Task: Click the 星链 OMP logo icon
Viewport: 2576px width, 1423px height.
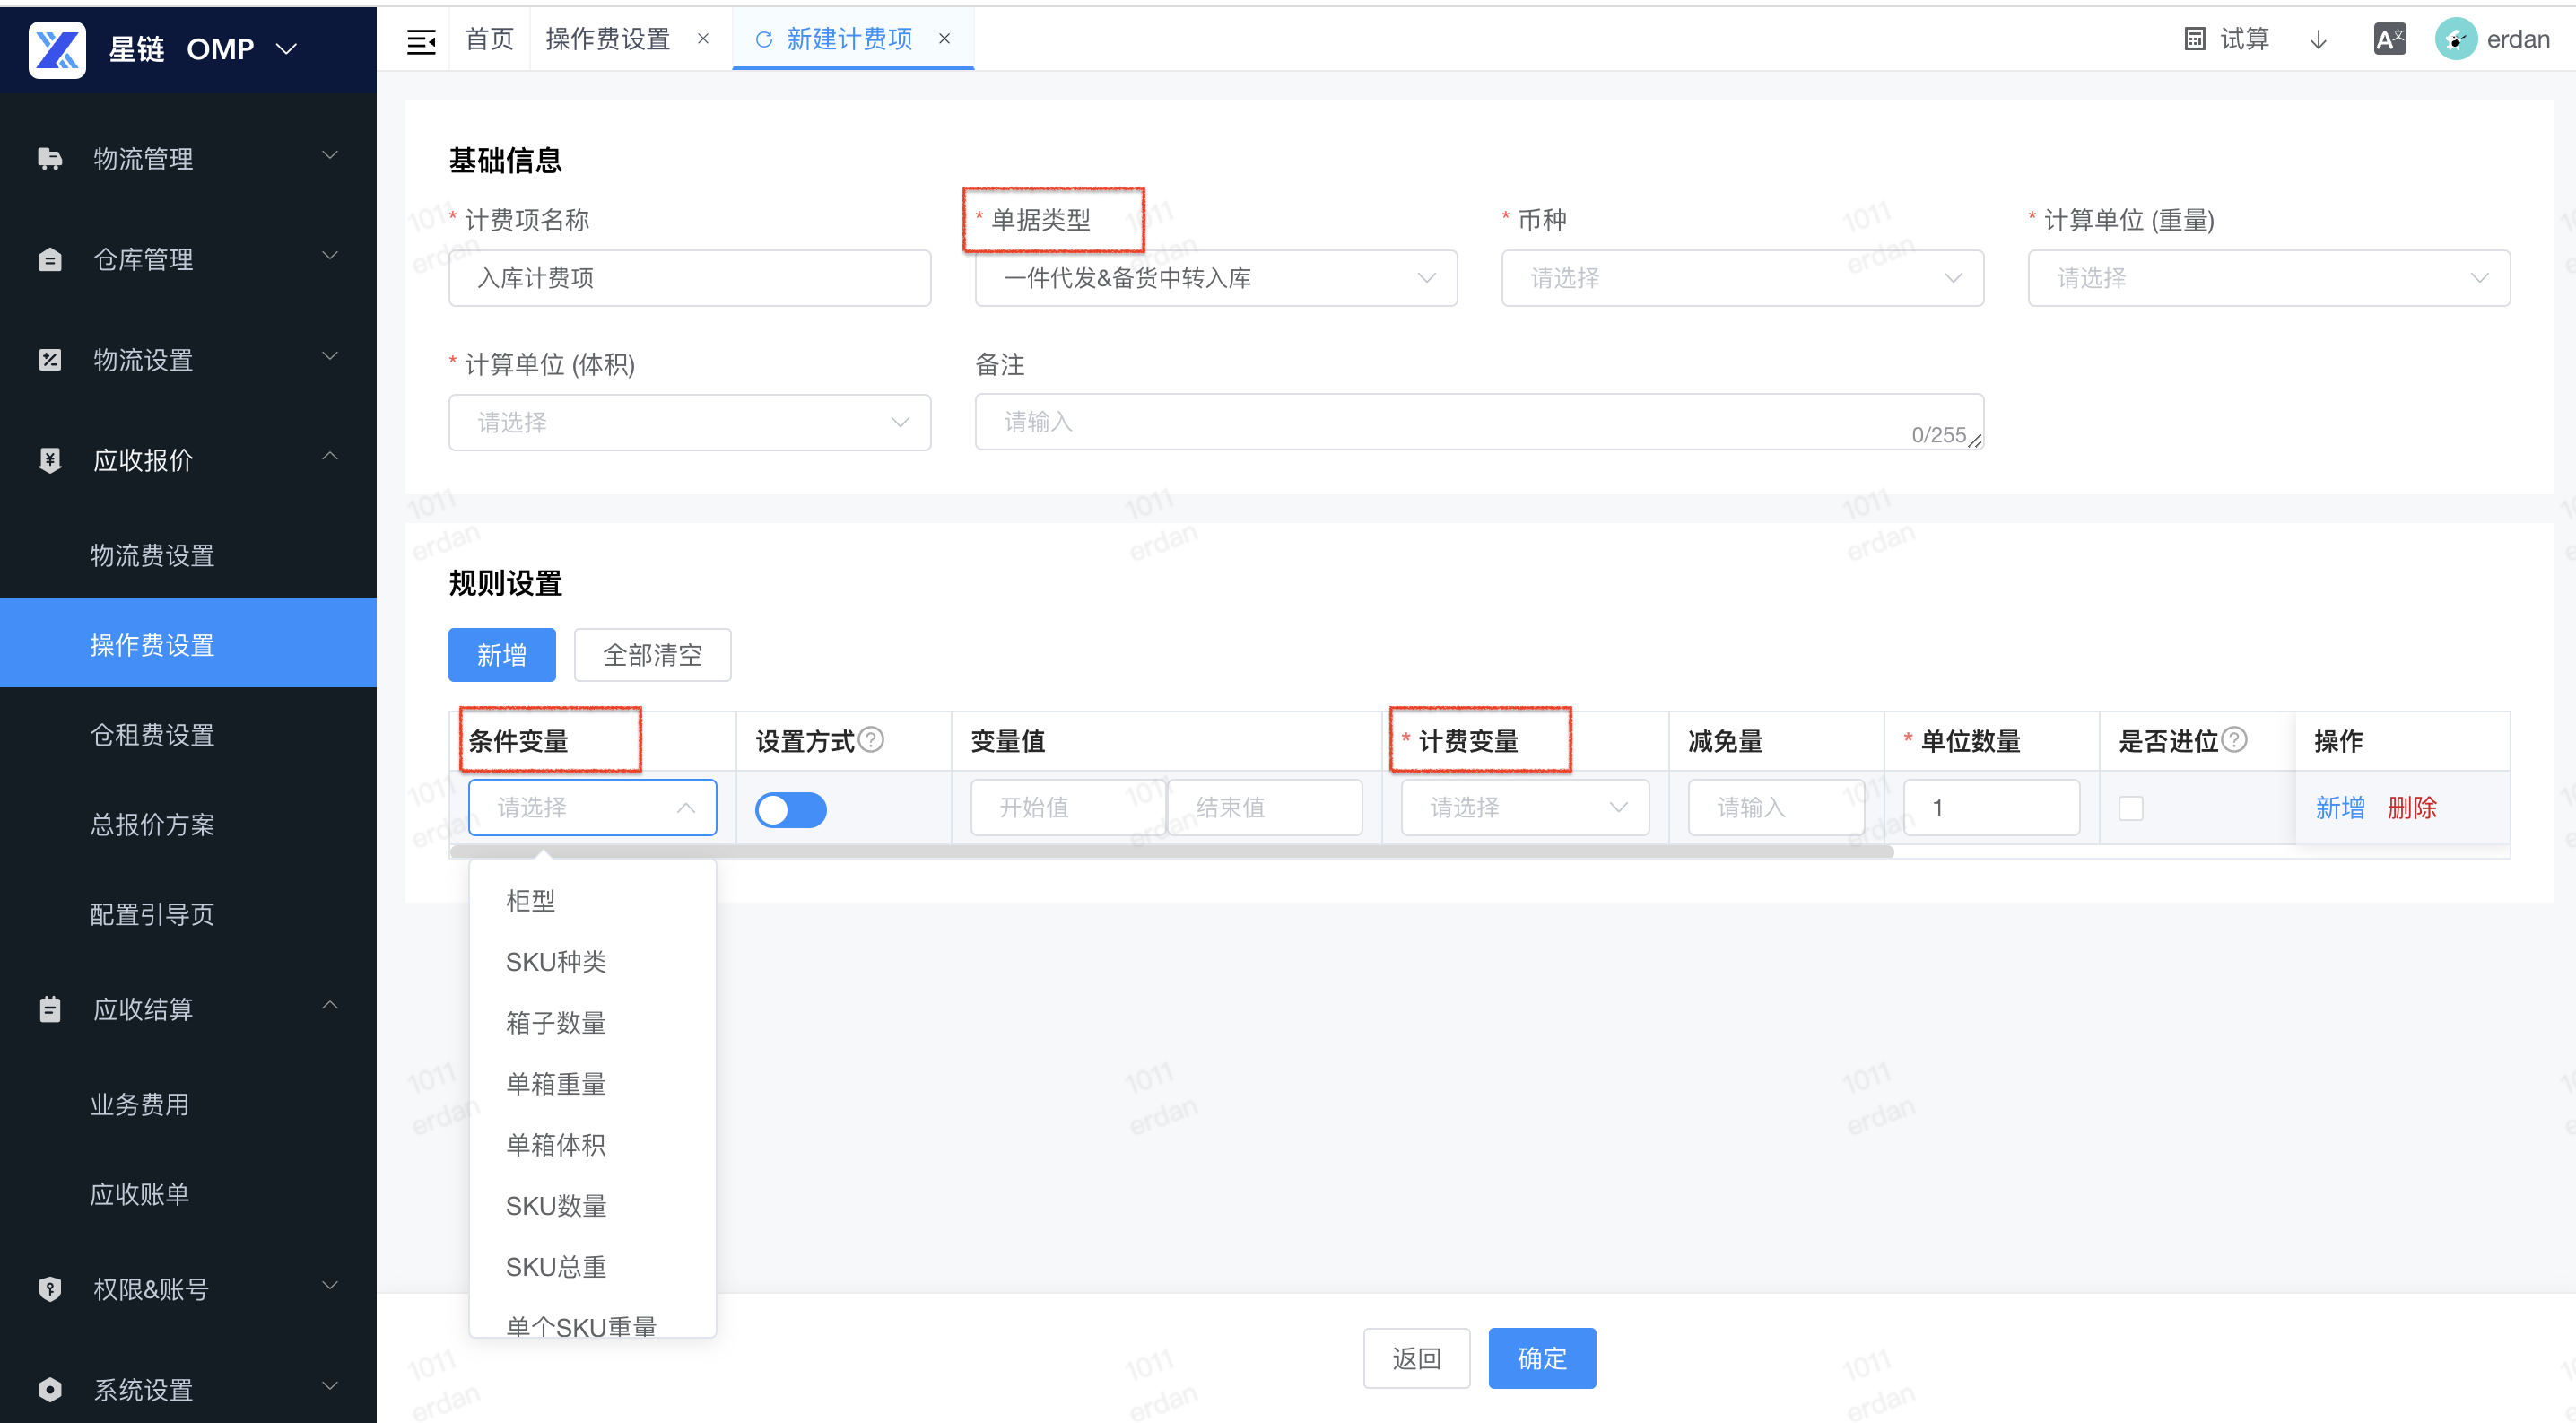Action: pos(57,49)
